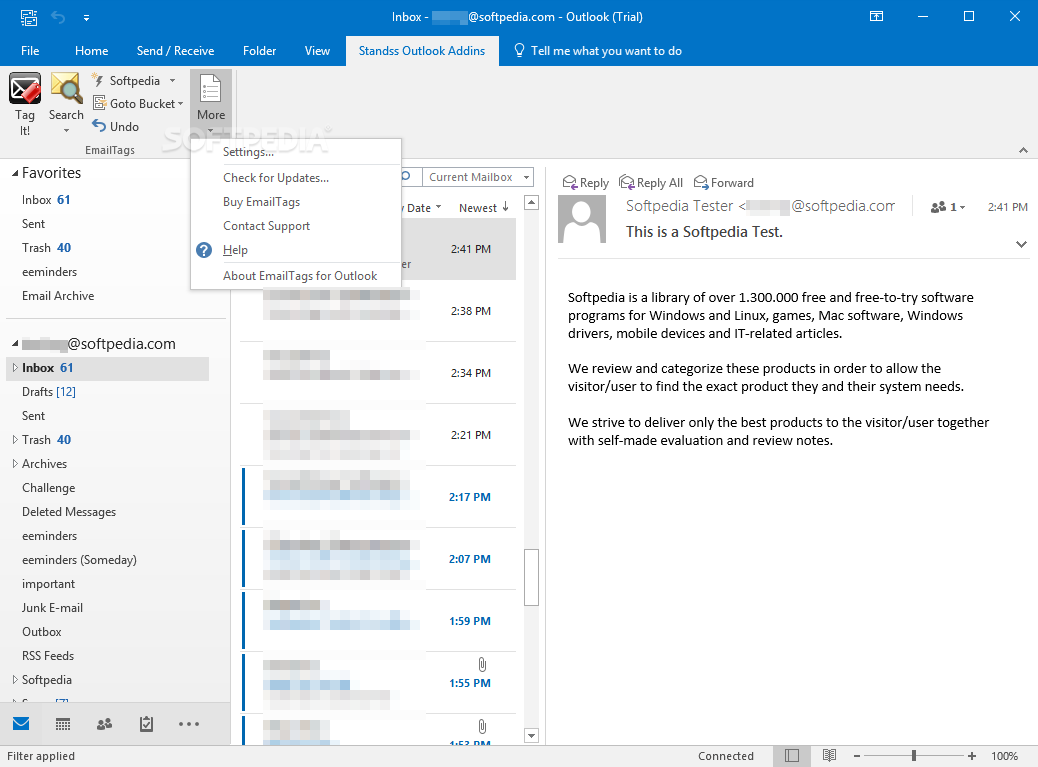
Task: Expand the Trash folder triangle
Action: 15,439
